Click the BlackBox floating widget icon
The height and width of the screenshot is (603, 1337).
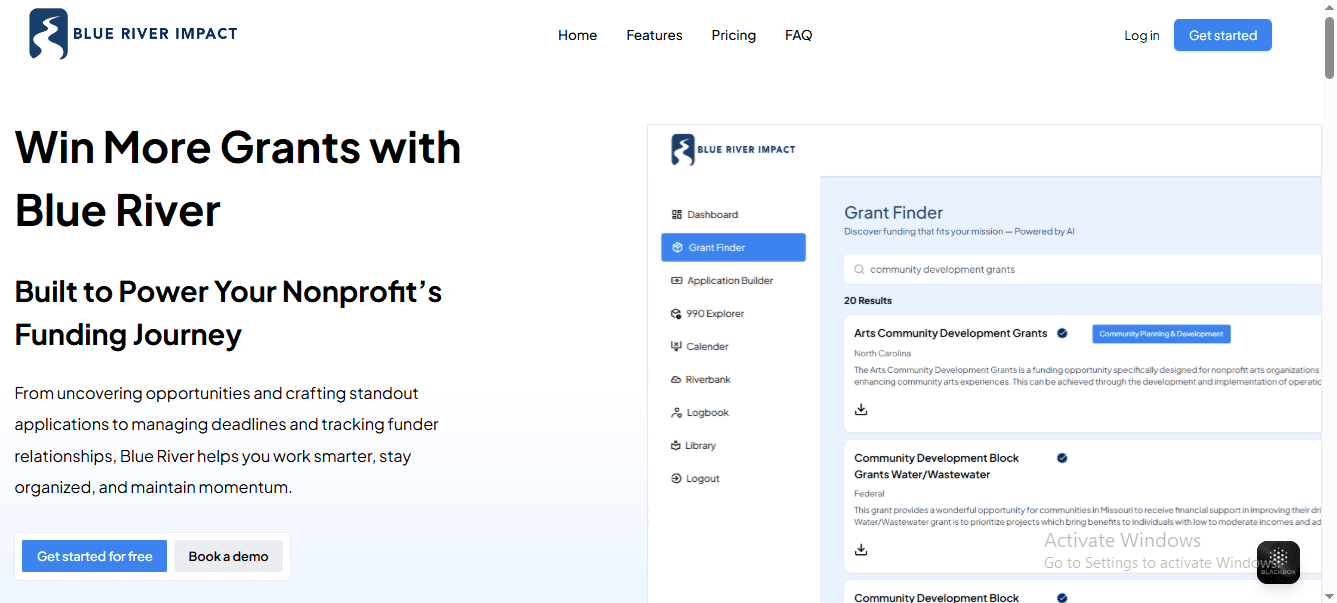1278,562
